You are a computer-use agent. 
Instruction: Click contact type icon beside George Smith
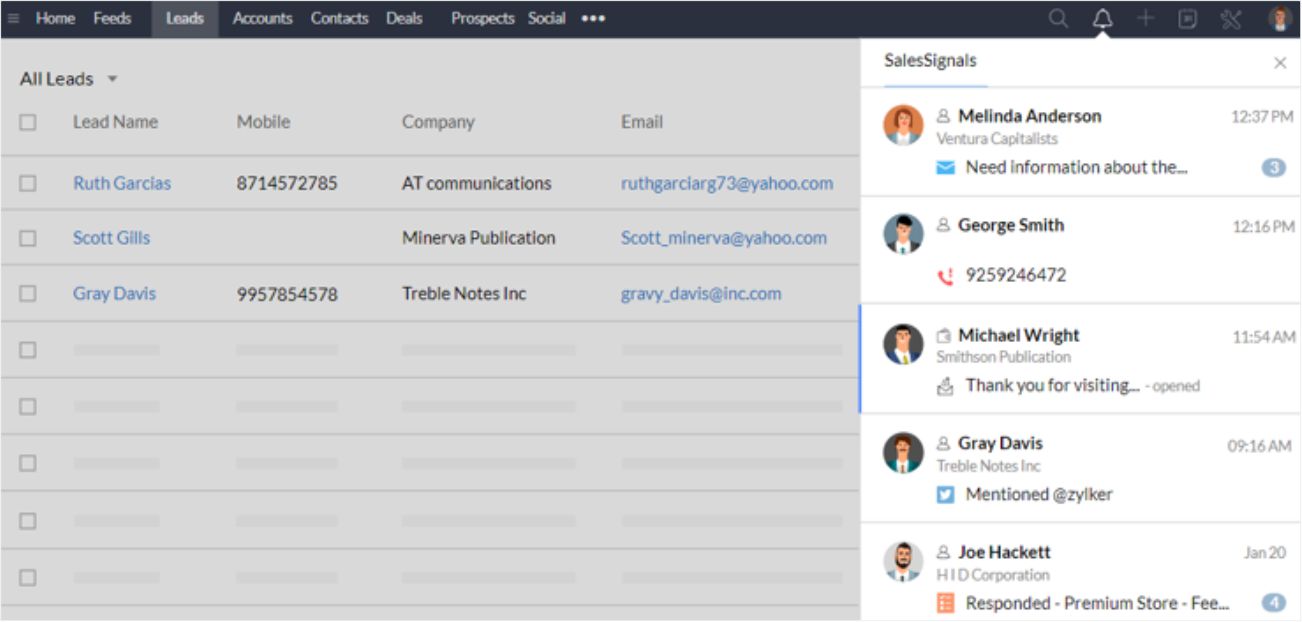point(943,225)
